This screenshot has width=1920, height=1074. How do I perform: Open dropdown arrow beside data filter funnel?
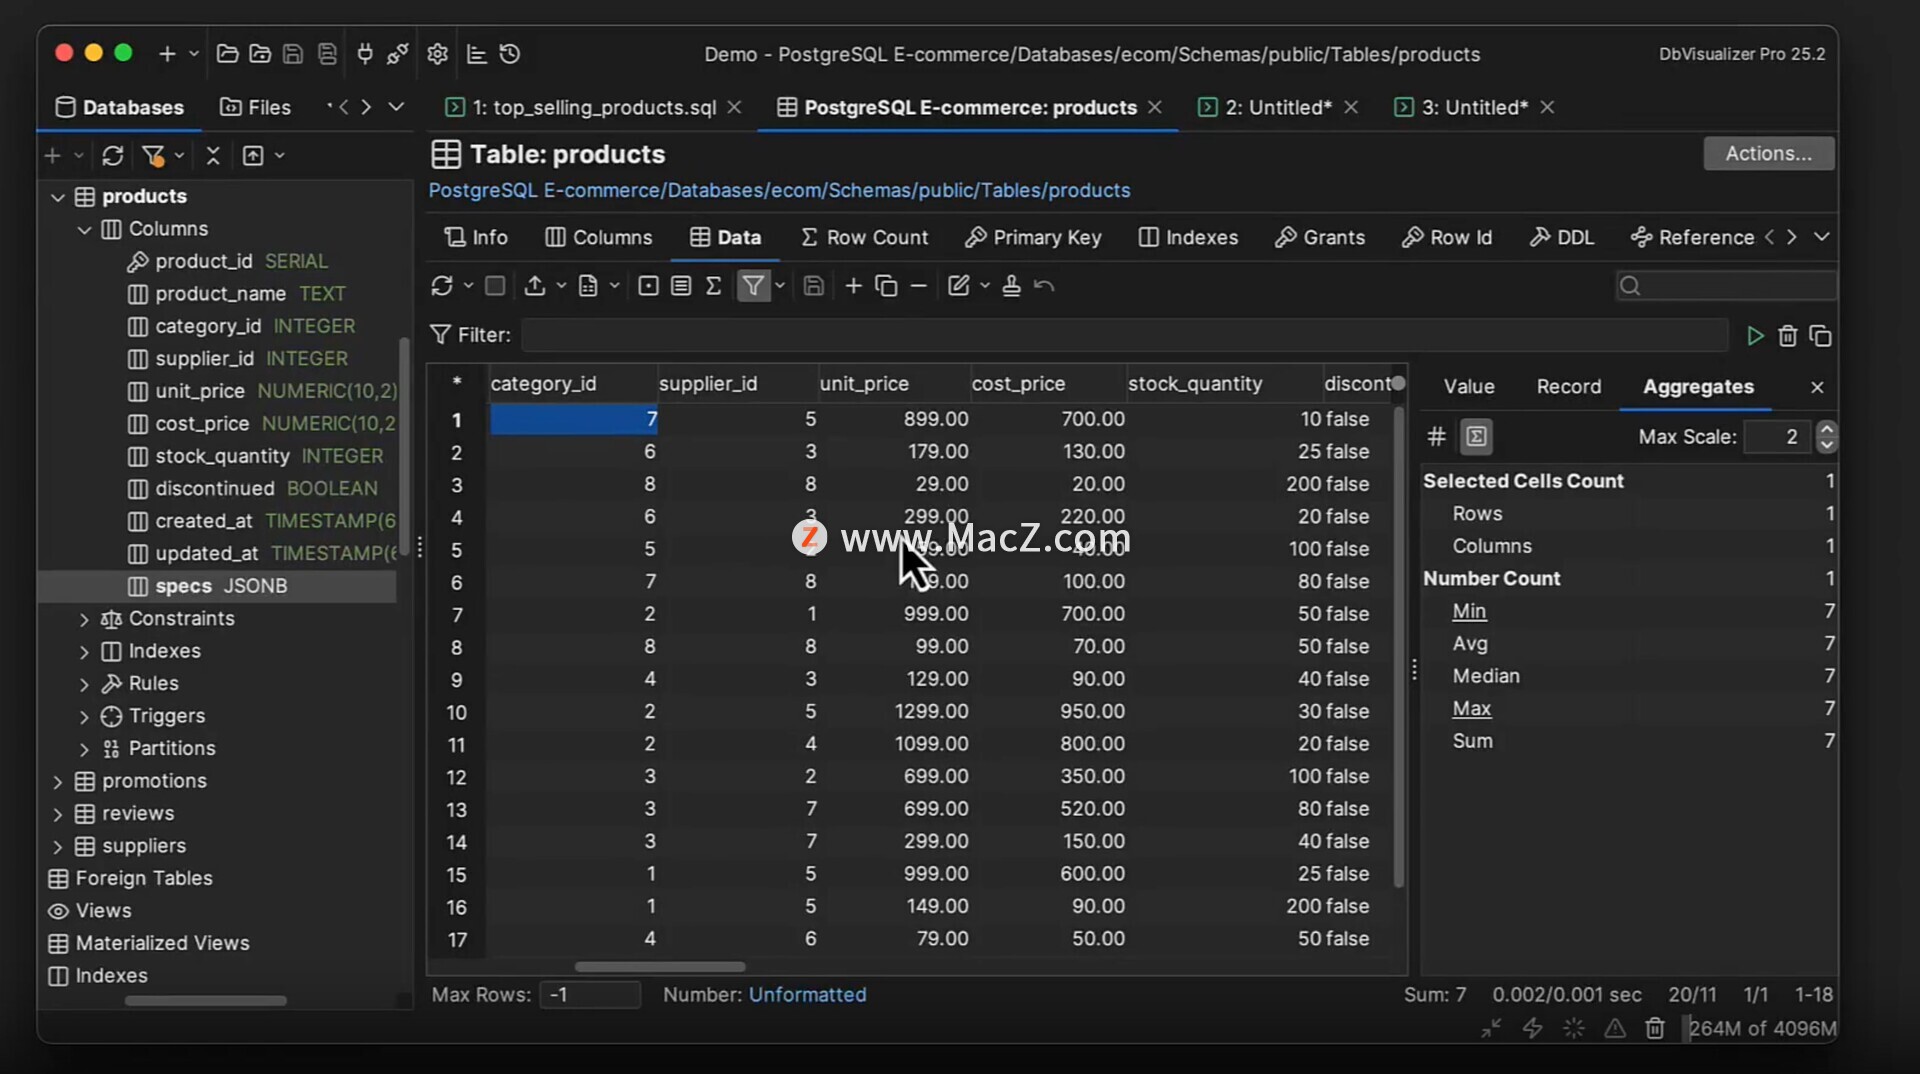780,286
